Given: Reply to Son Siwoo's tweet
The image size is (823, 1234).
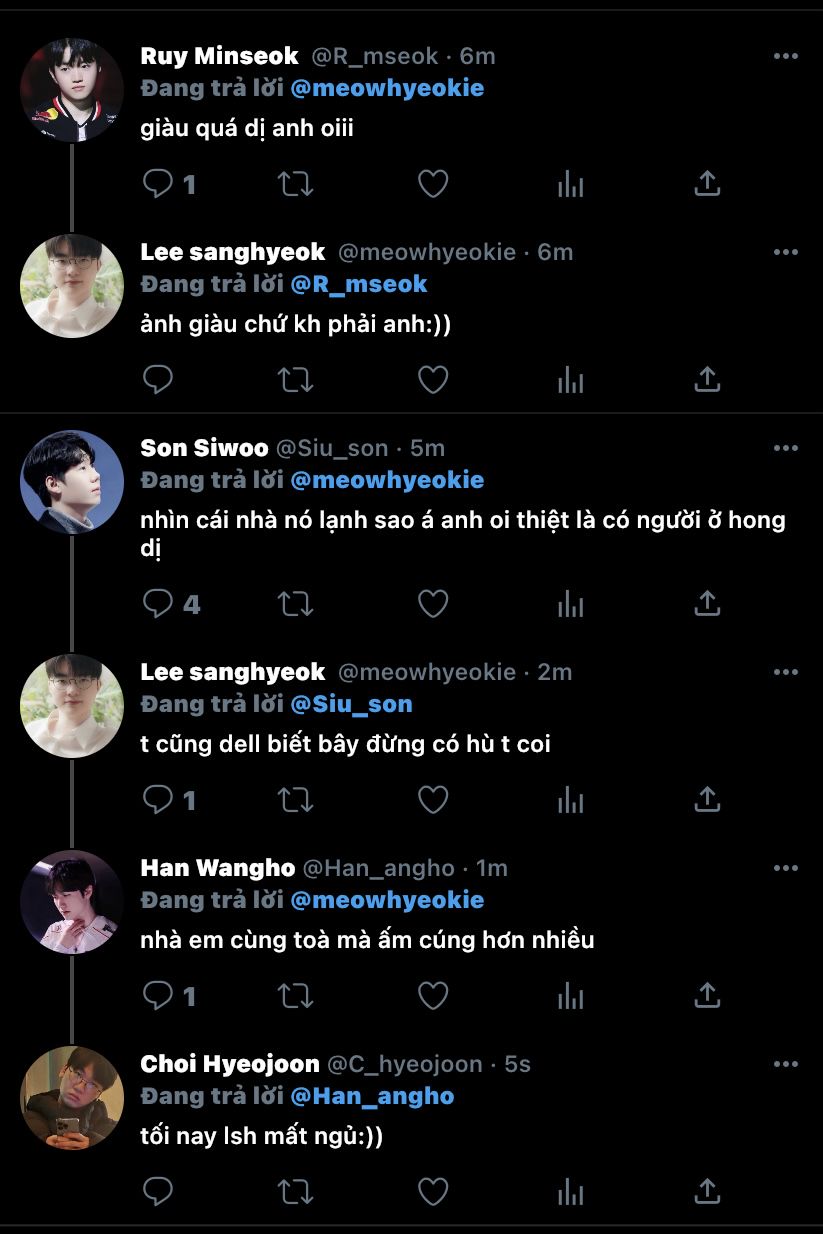Looking at the screenshot, I should click(158, 604).
